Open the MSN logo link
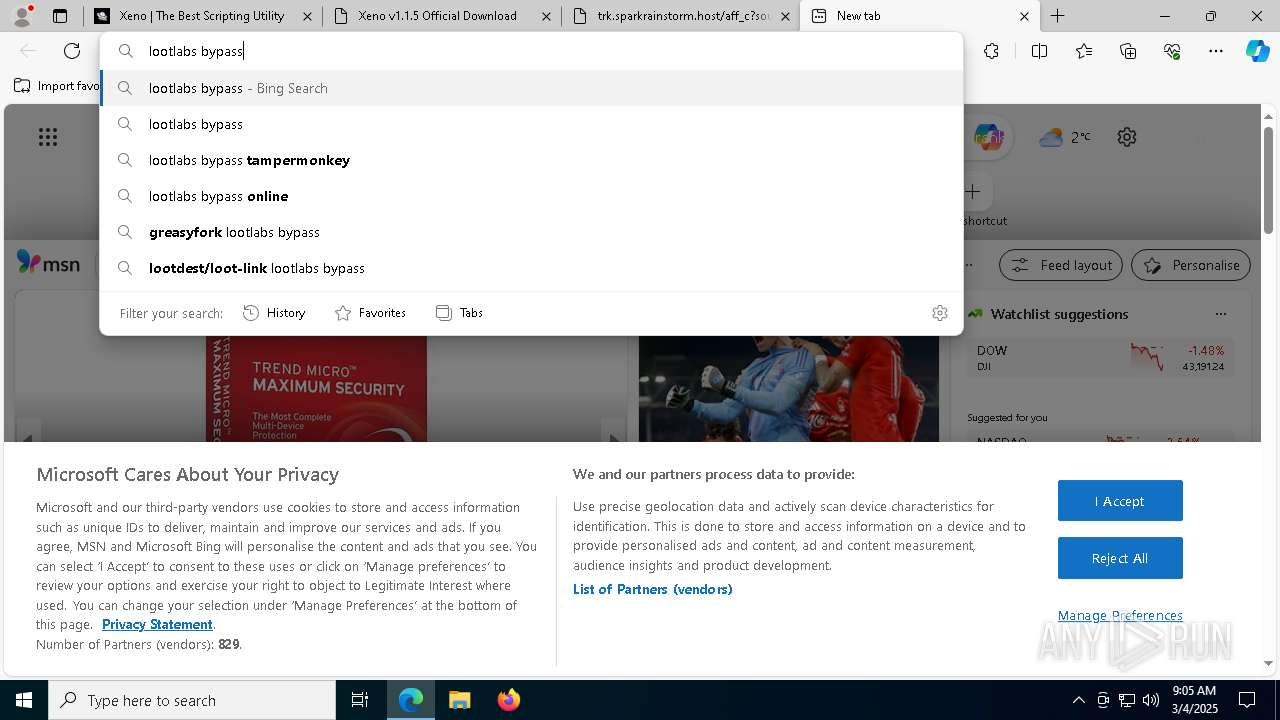The image size is (1280, 720). pyautogui.click(x=48, y=264)
